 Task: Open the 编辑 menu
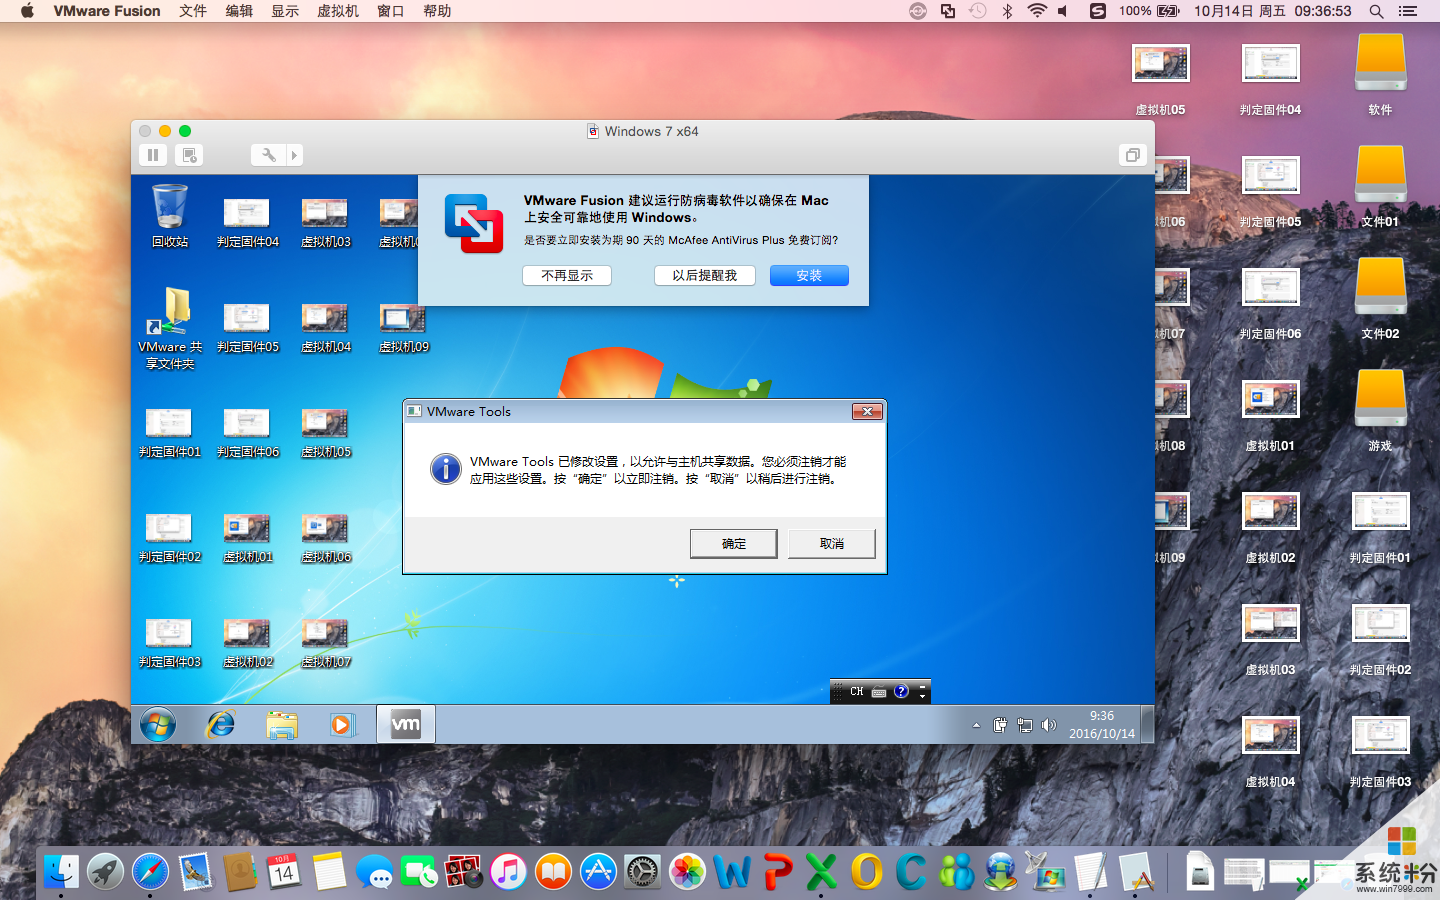239,11
